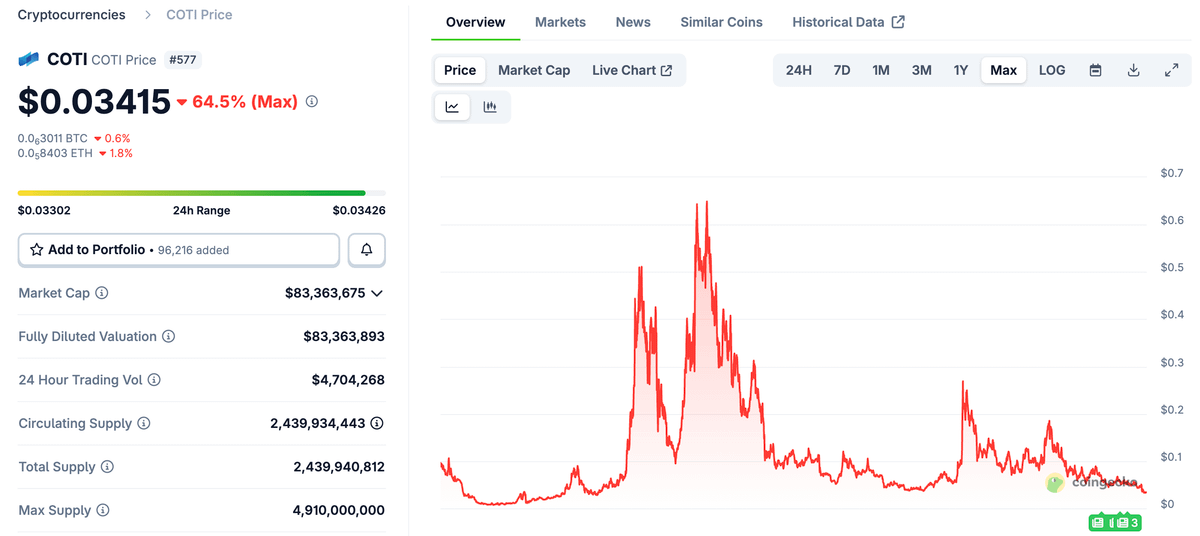Click info icon next to the 64.5% change

312,102
